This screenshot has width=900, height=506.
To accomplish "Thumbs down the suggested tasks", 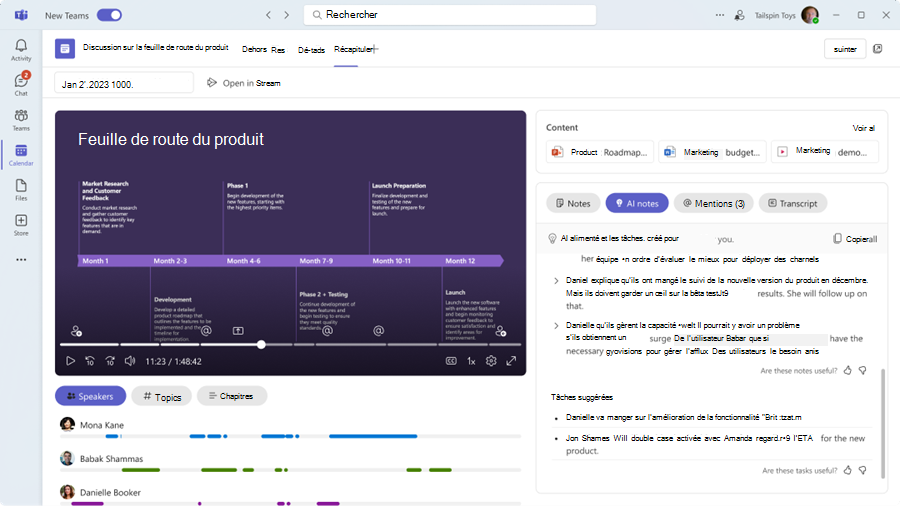I will point(863,470).
